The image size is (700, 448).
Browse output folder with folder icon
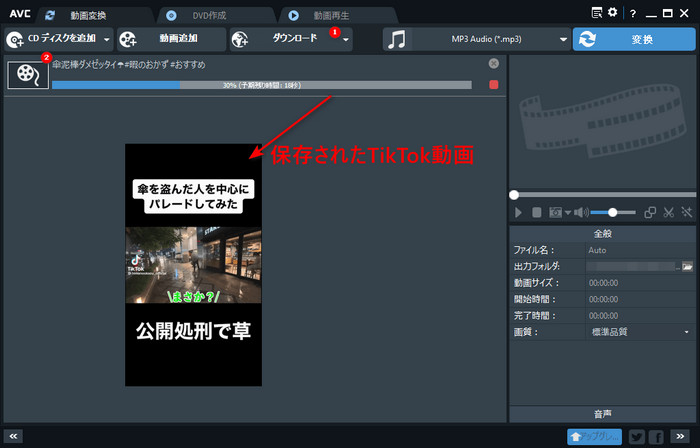(x=687, y=266)
